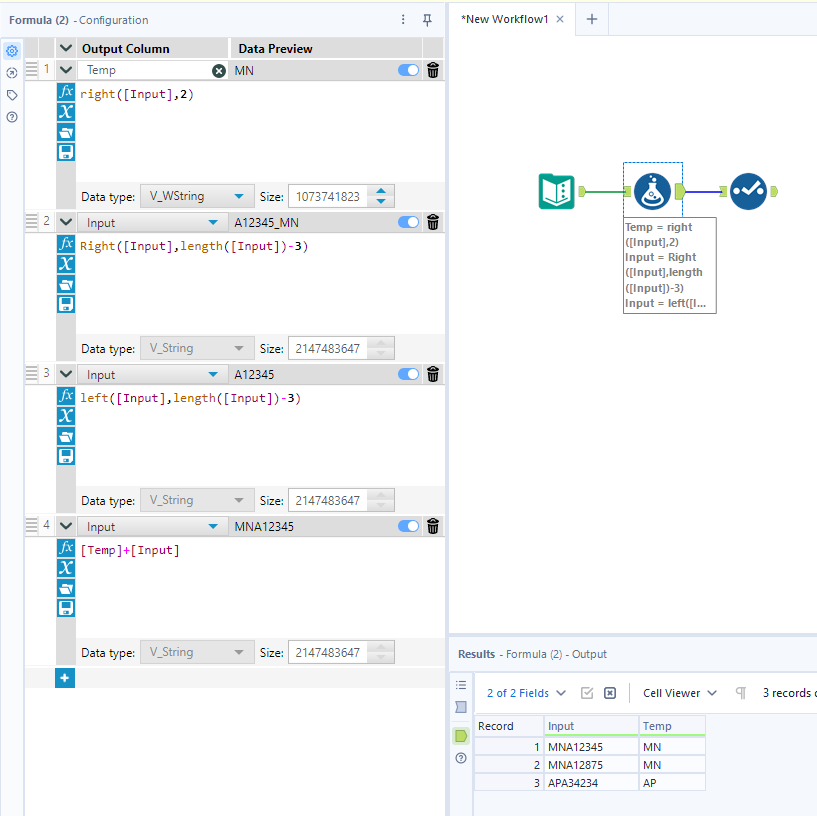Delete expression 2 with trash icon
Screen dimensions: 817x816
[x=432, y=222]
